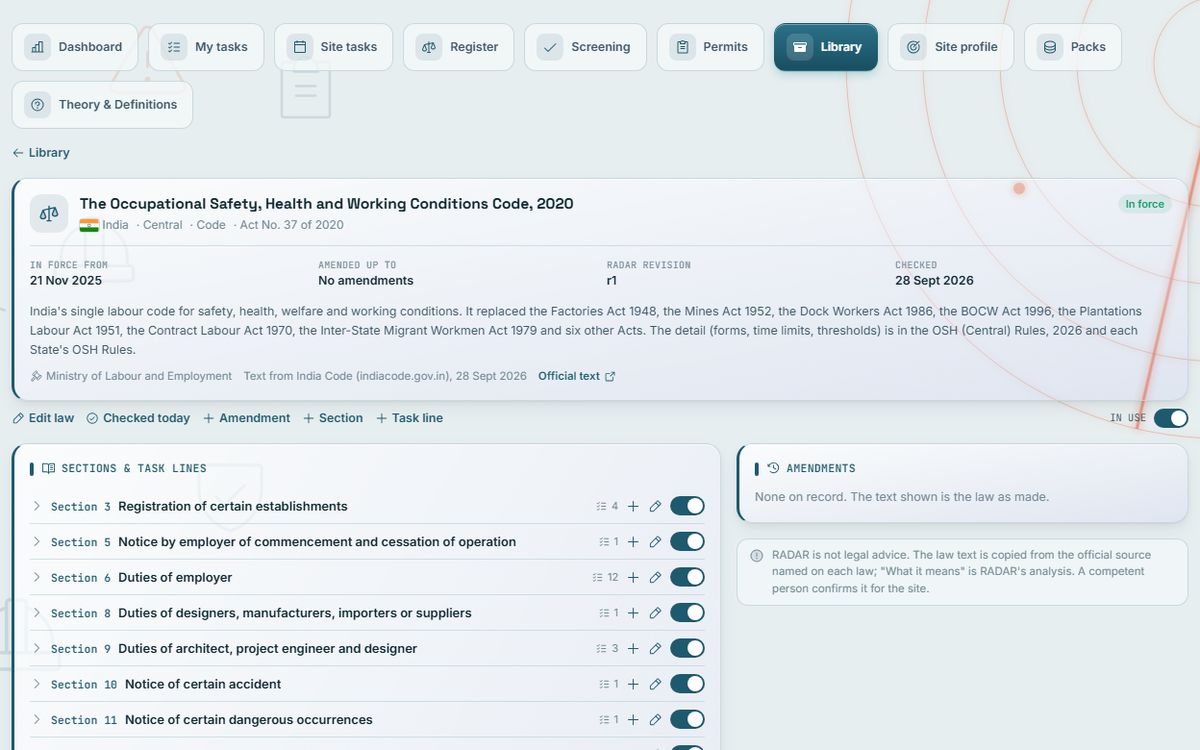Click the task count 4 on Section 3

(x=608, y=506)
